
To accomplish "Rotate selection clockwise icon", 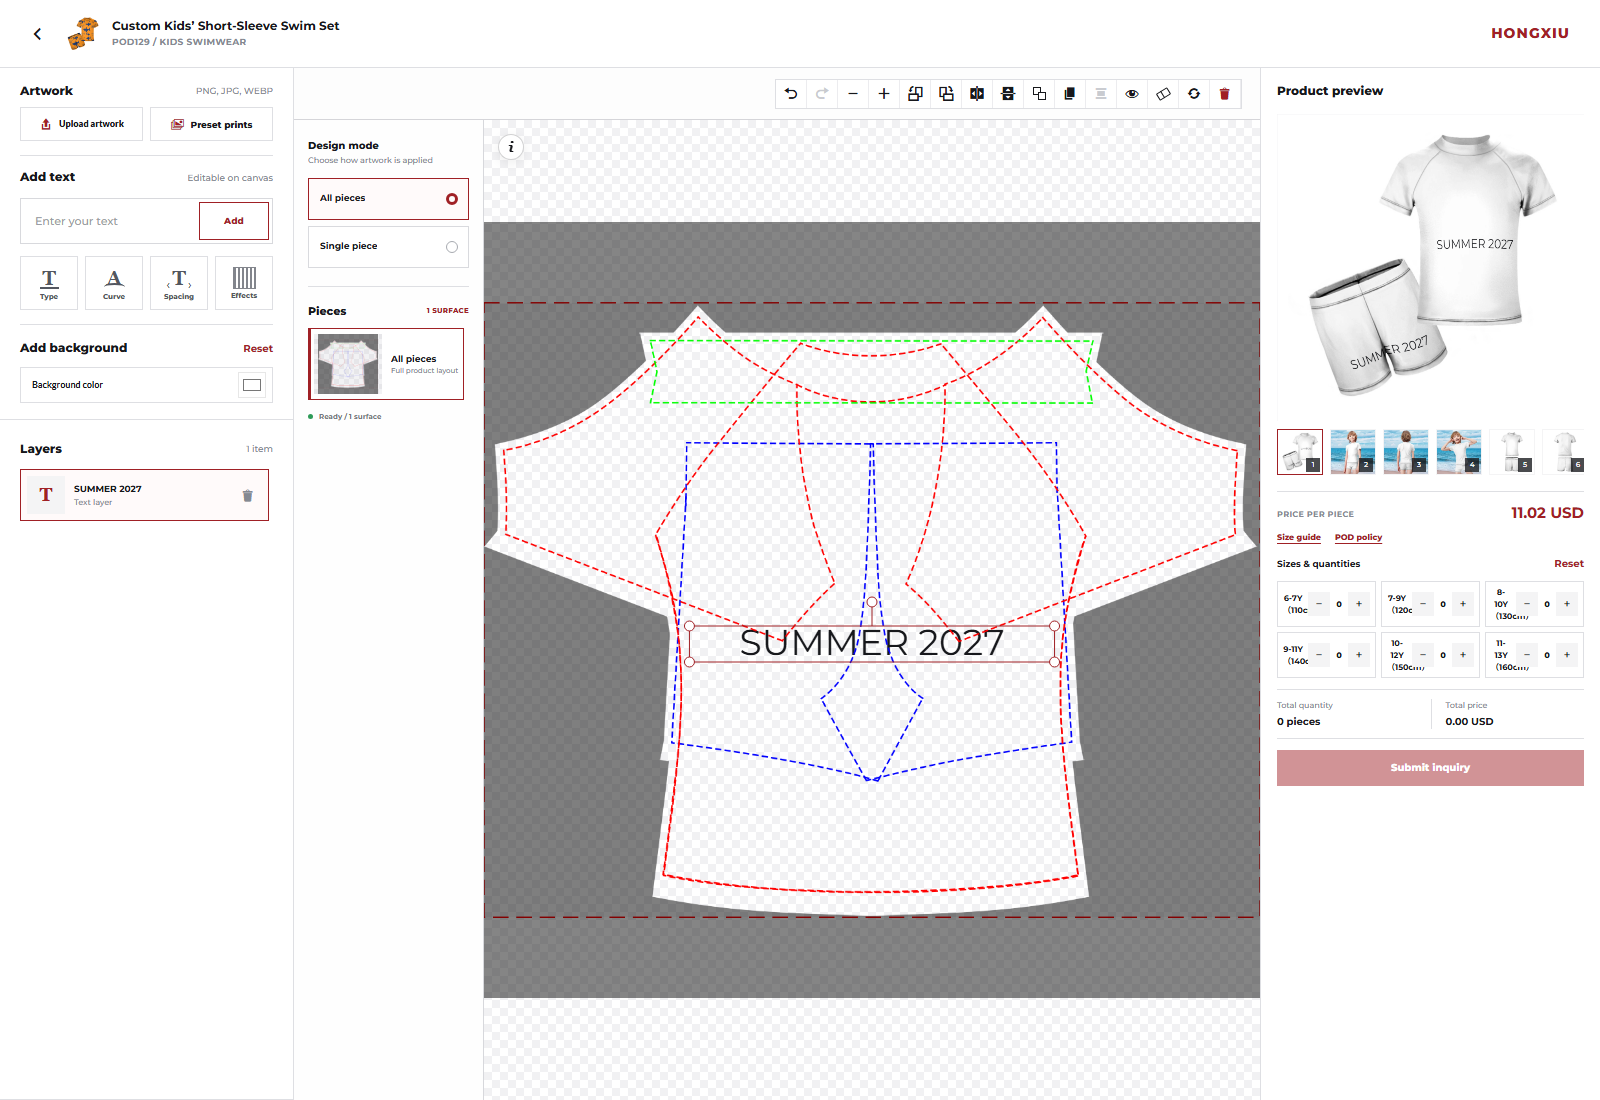I will pyautogui.click(x=946, y=94).
